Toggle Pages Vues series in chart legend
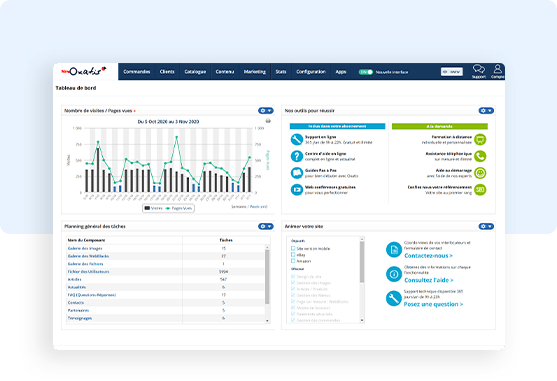This screenshot has width=557, height=381. click(179, 208)
